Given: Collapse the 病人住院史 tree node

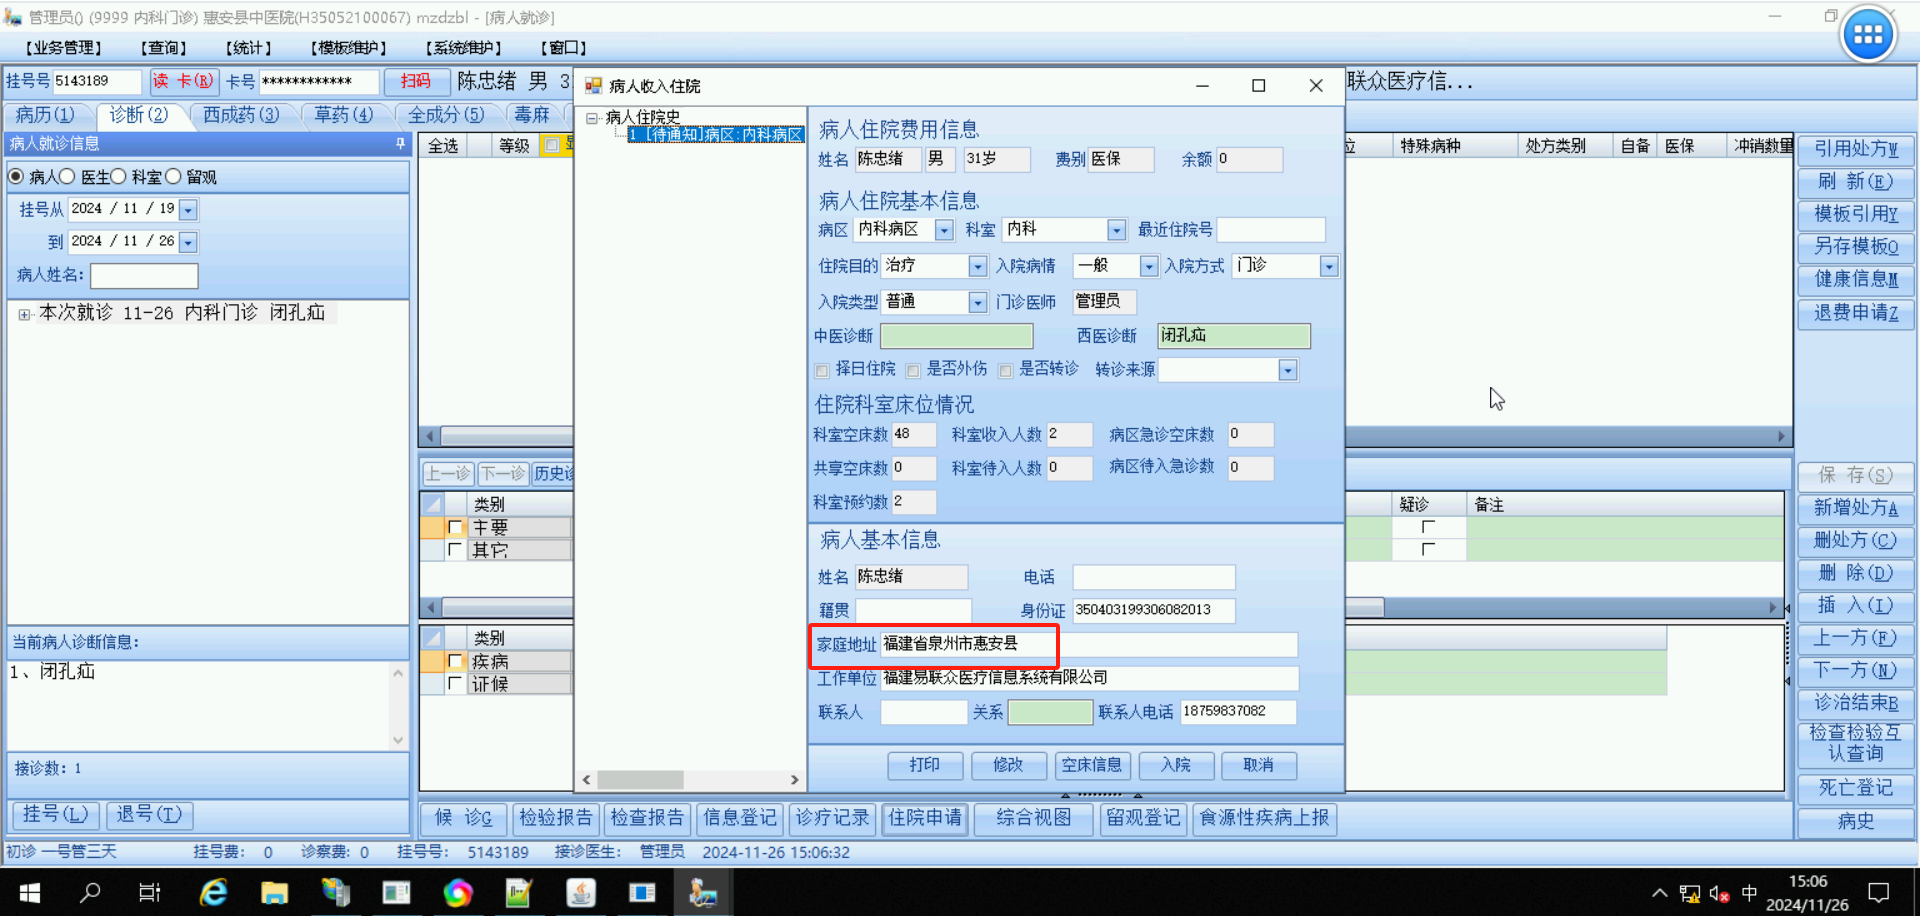Looking at the screenshot, I should (x=592, y=118).
